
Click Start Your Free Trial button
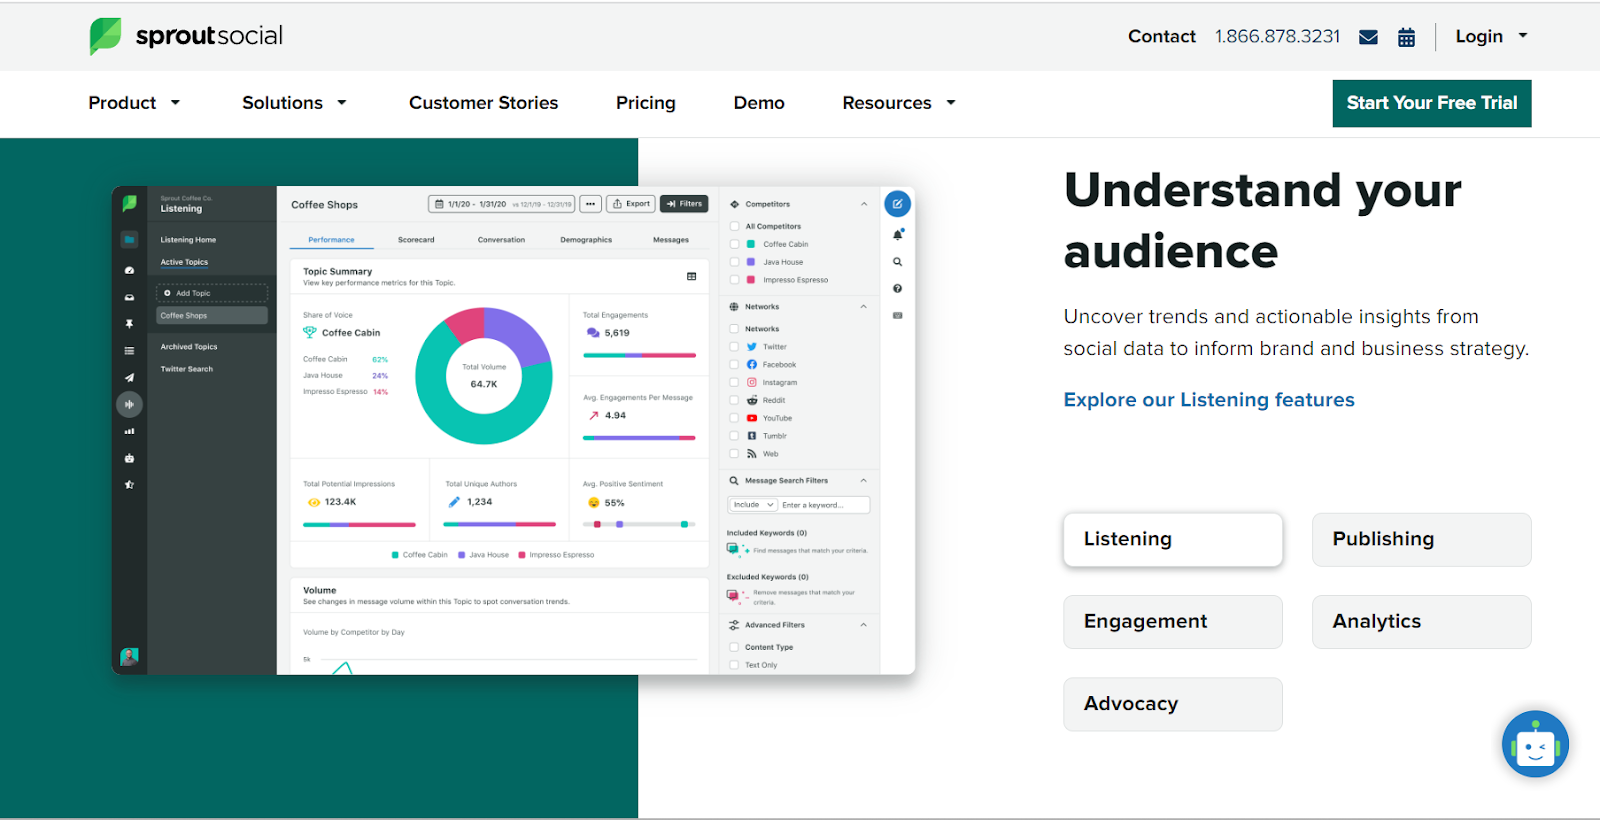coord(1432,103)
